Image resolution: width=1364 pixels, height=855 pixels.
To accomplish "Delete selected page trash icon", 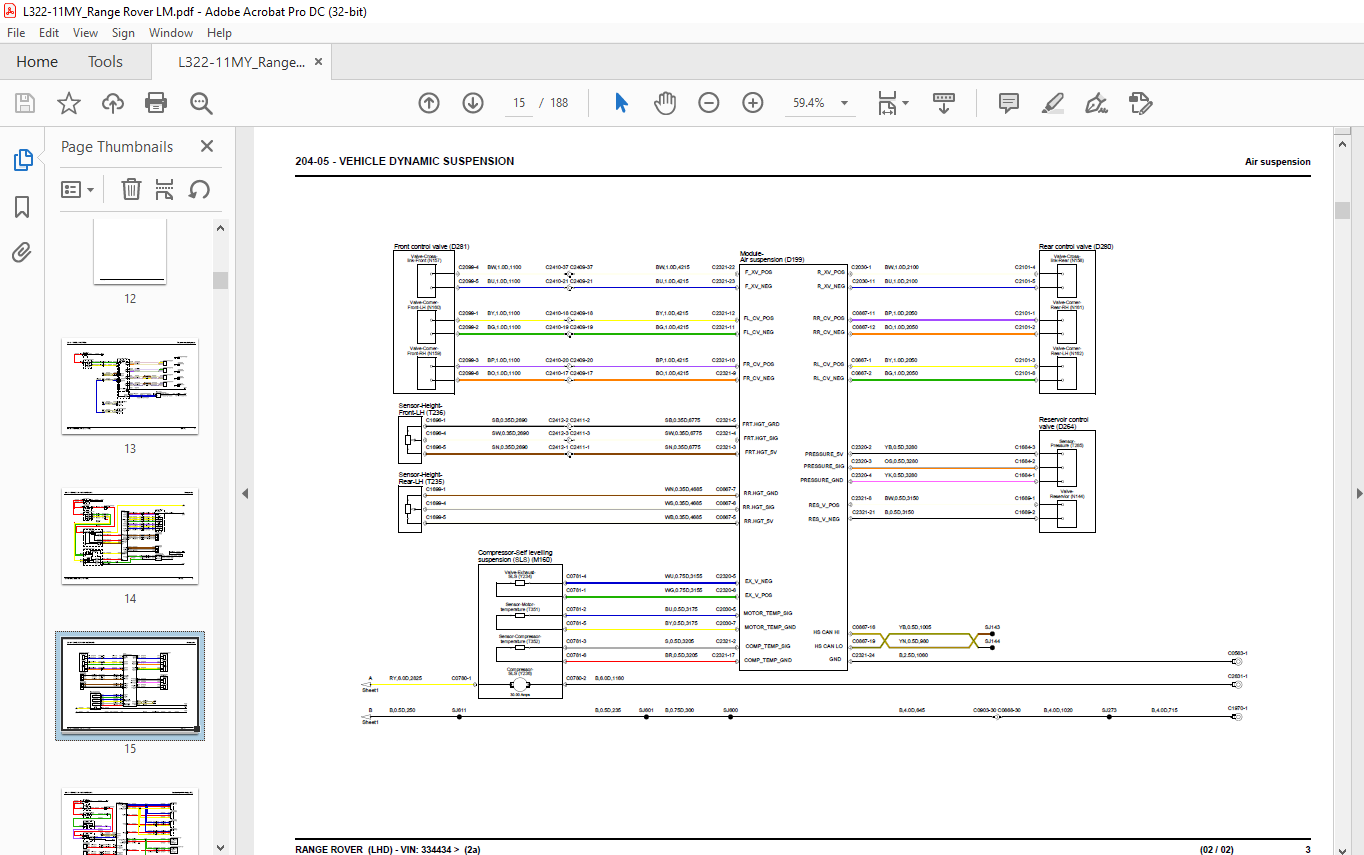I will pos(131,189).
